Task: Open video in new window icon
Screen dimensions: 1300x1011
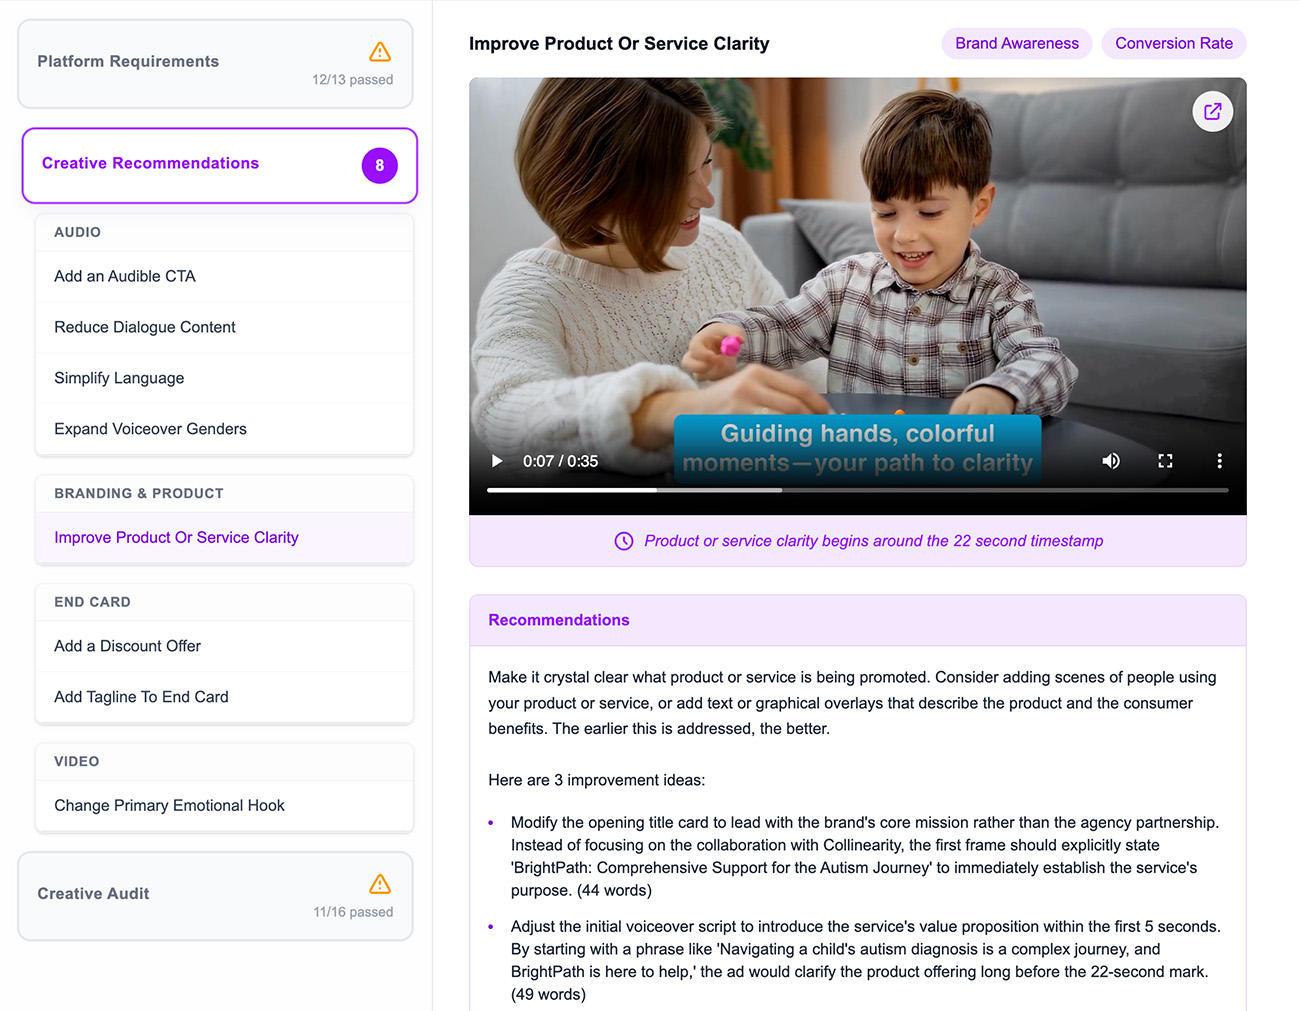Action: coord(1212,112)
